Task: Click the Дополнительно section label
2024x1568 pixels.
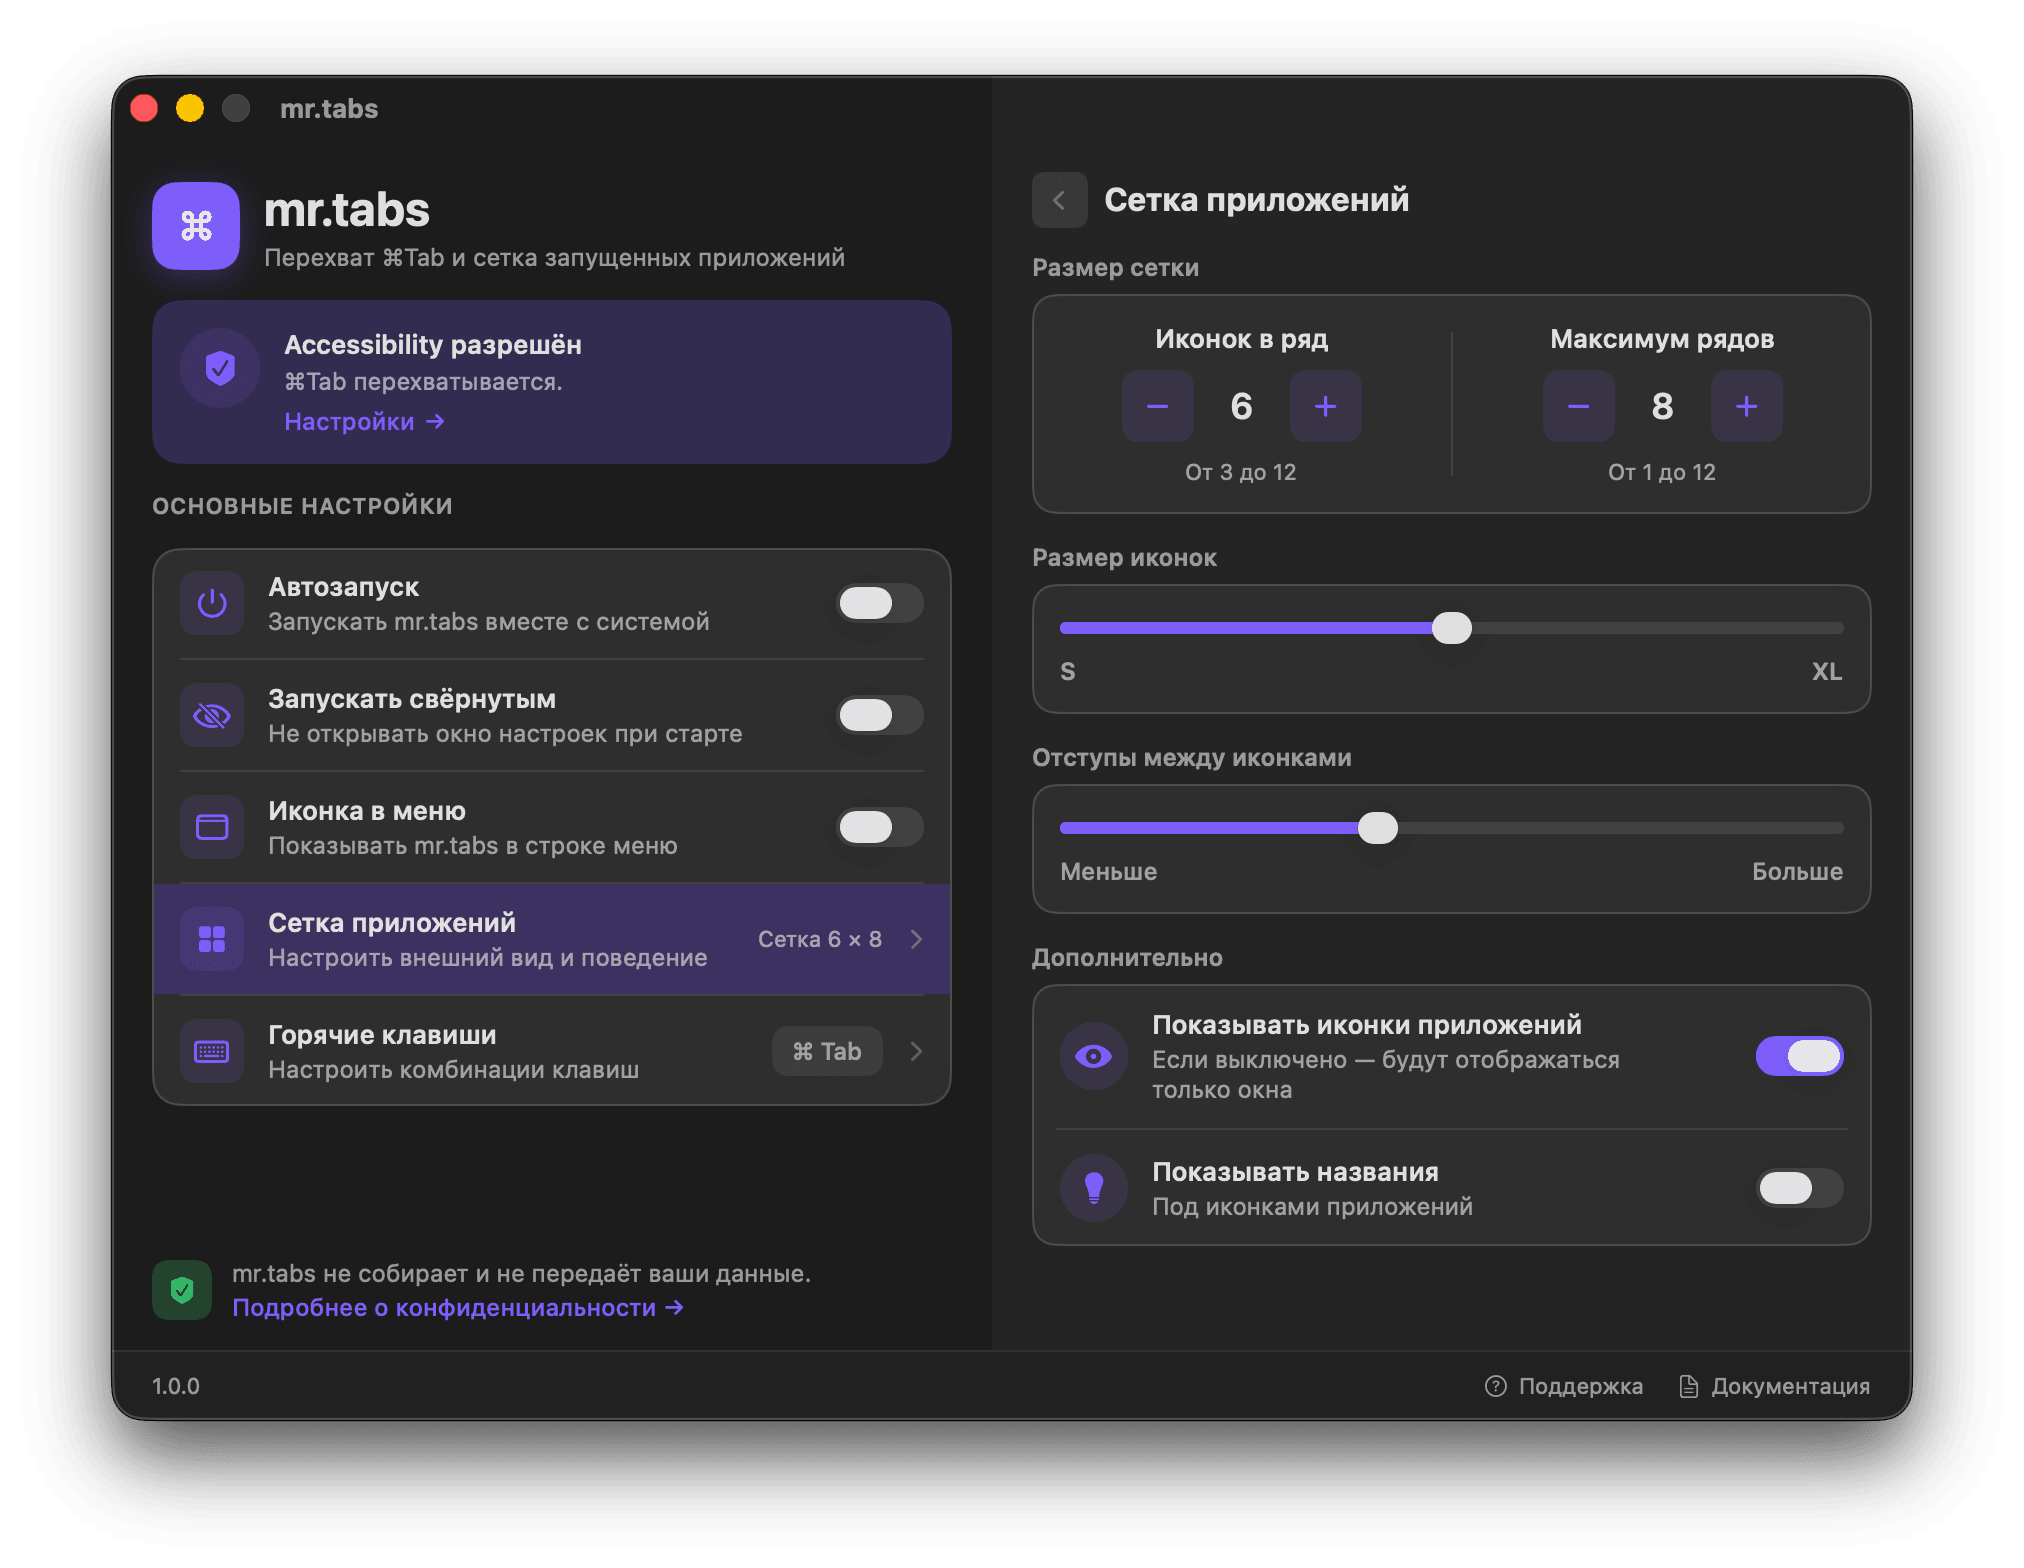Action: pos(1127,958)
